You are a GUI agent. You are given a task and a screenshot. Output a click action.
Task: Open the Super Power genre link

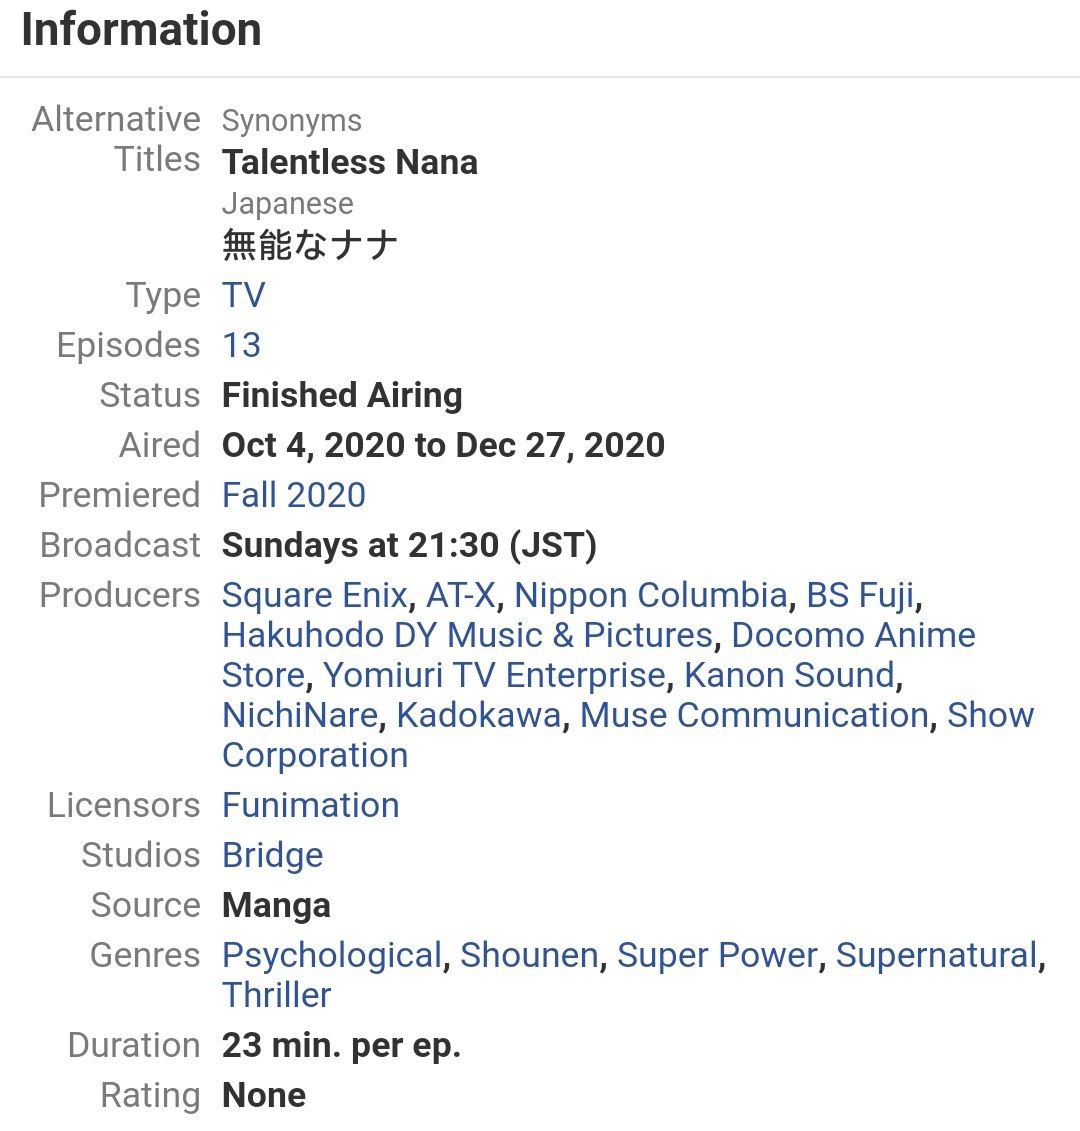tap(717, 956)
